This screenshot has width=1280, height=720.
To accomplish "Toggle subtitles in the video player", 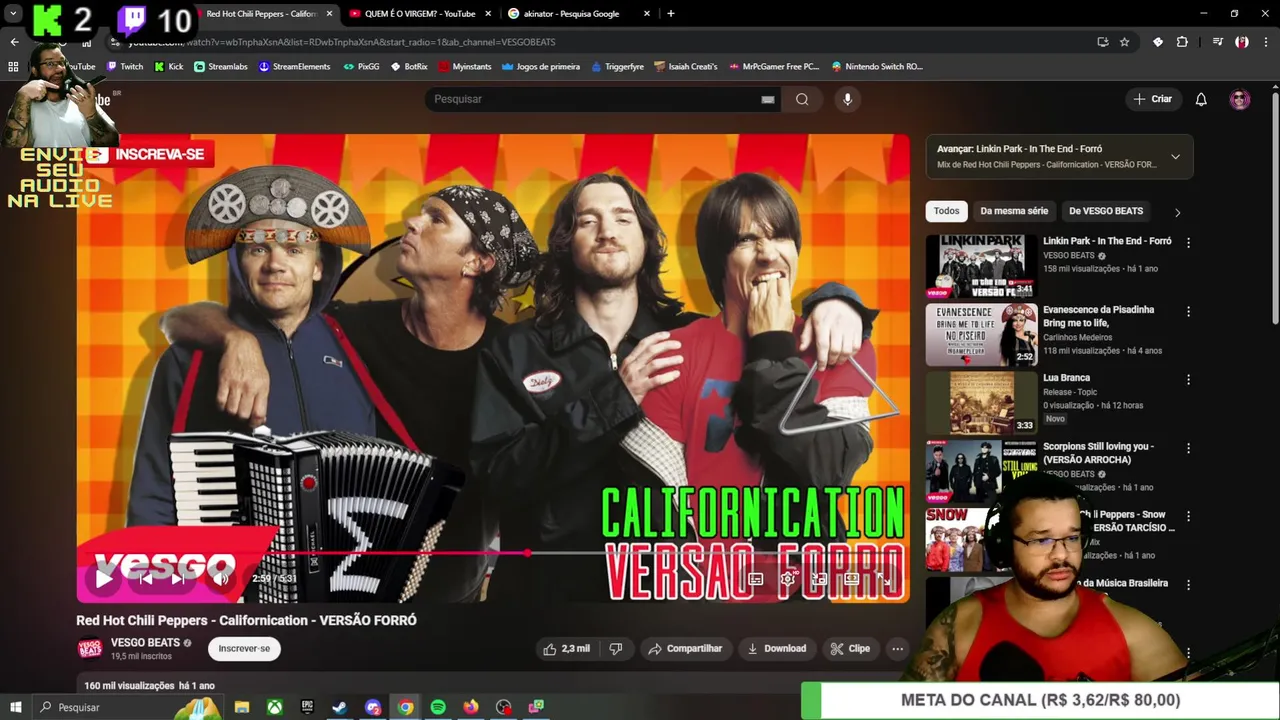I will coord(756,578).
